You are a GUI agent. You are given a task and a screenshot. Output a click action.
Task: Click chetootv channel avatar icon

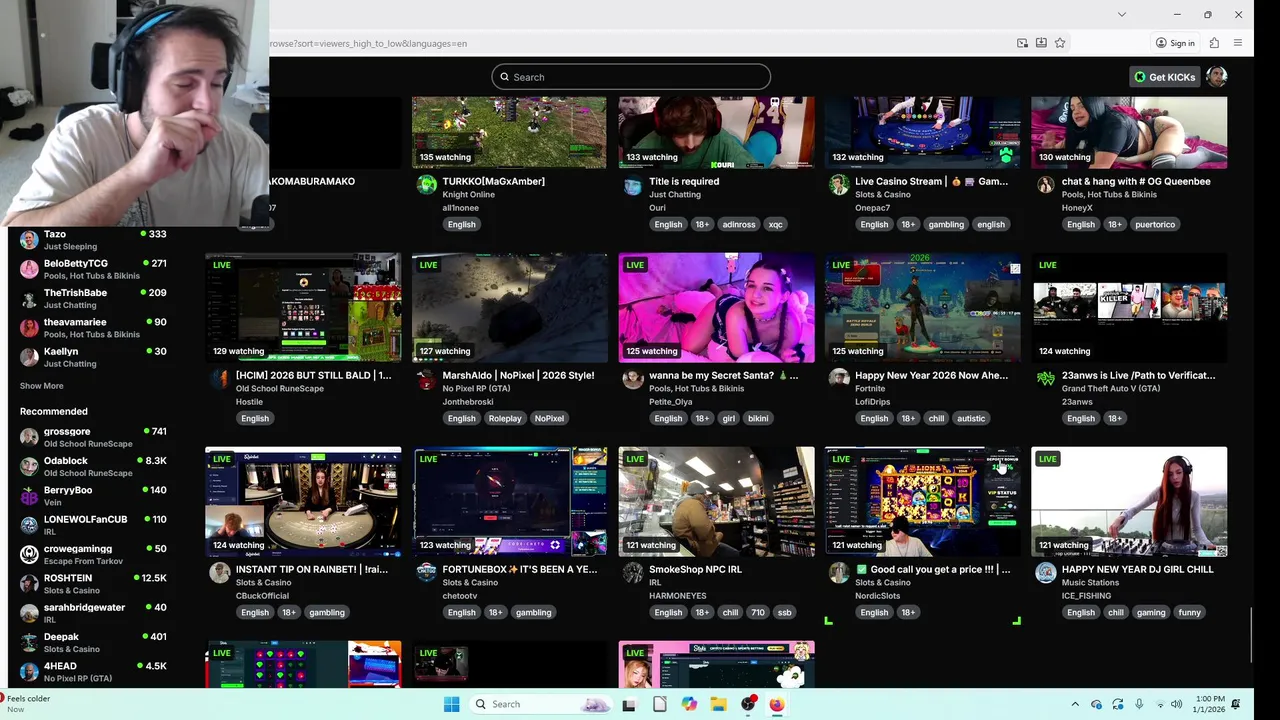(426, 573)
